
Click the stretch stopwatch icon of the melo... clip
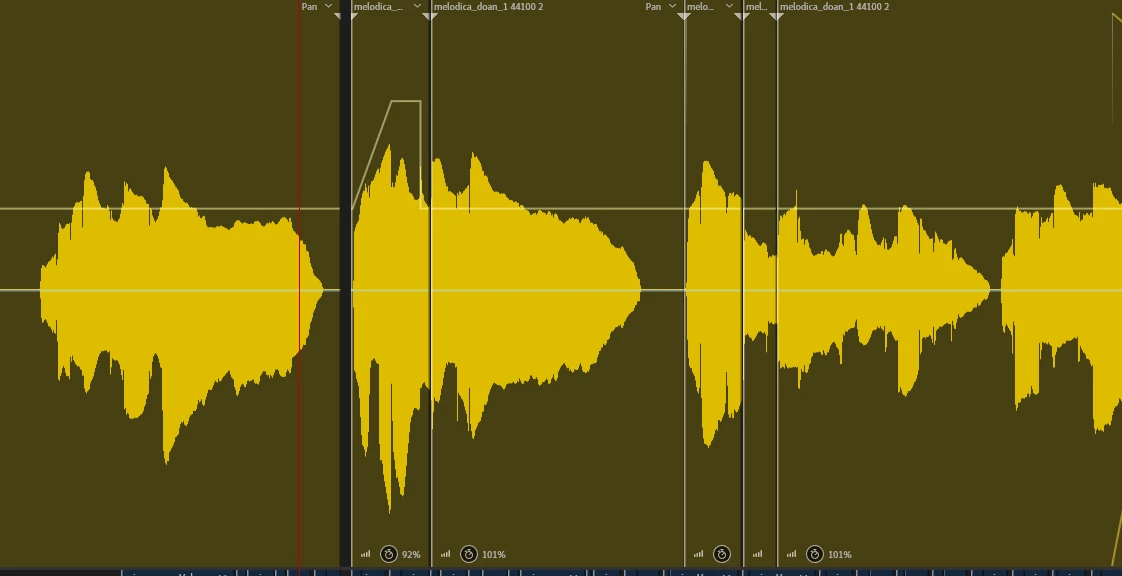[x=721, y=554]
